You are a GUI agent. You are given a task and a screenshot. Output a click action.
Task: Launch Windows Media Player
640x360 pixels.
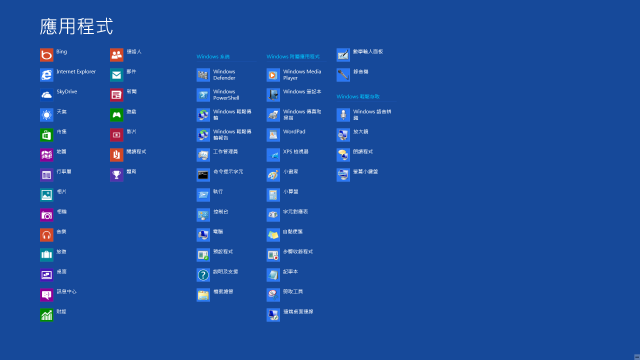[273, 75]
